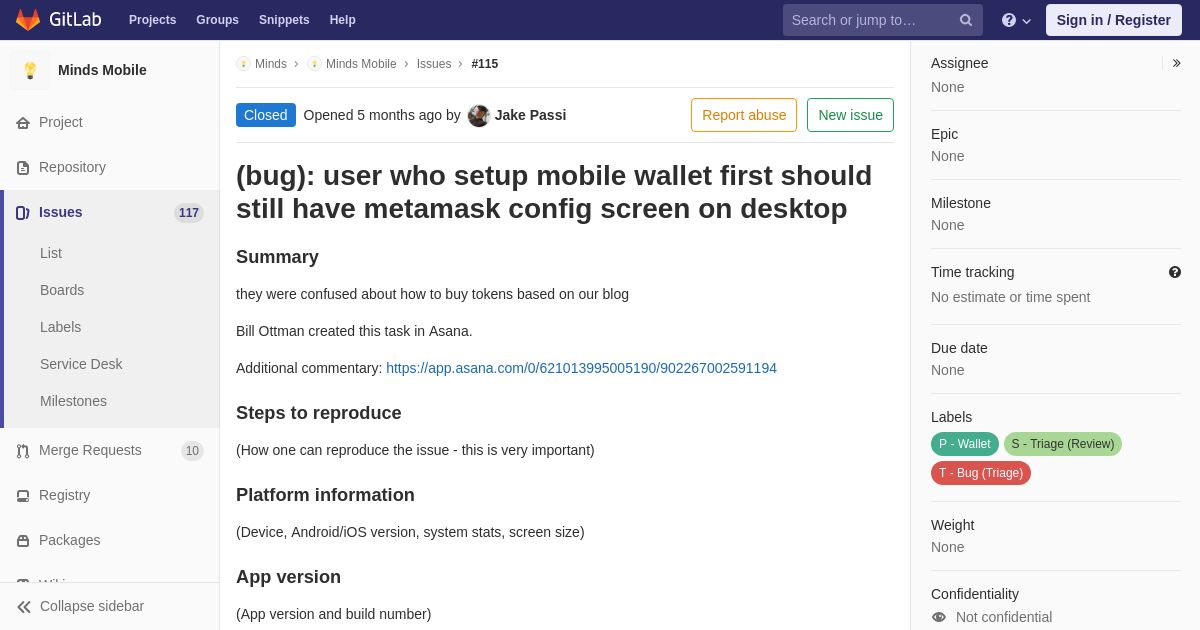Click the Due date section label

(959, 348)
